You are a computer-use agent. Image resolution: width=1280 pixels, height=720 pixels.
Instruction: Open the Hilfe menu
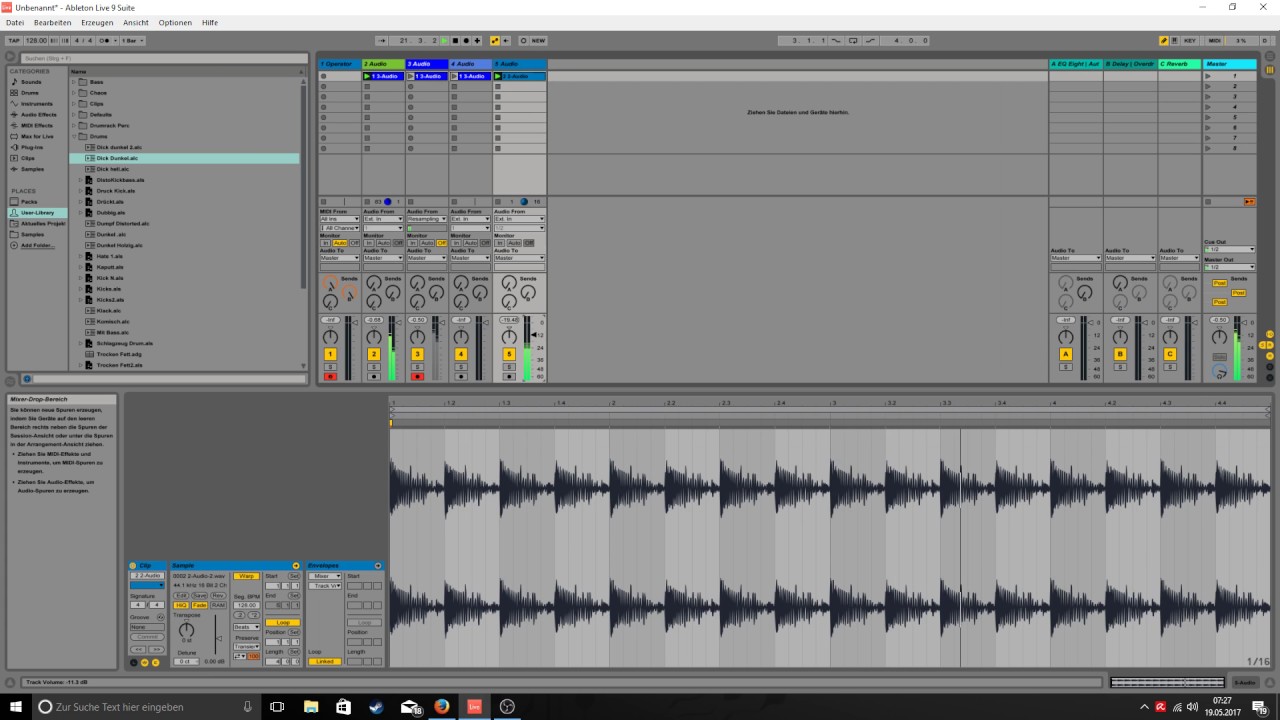(210, 22)
